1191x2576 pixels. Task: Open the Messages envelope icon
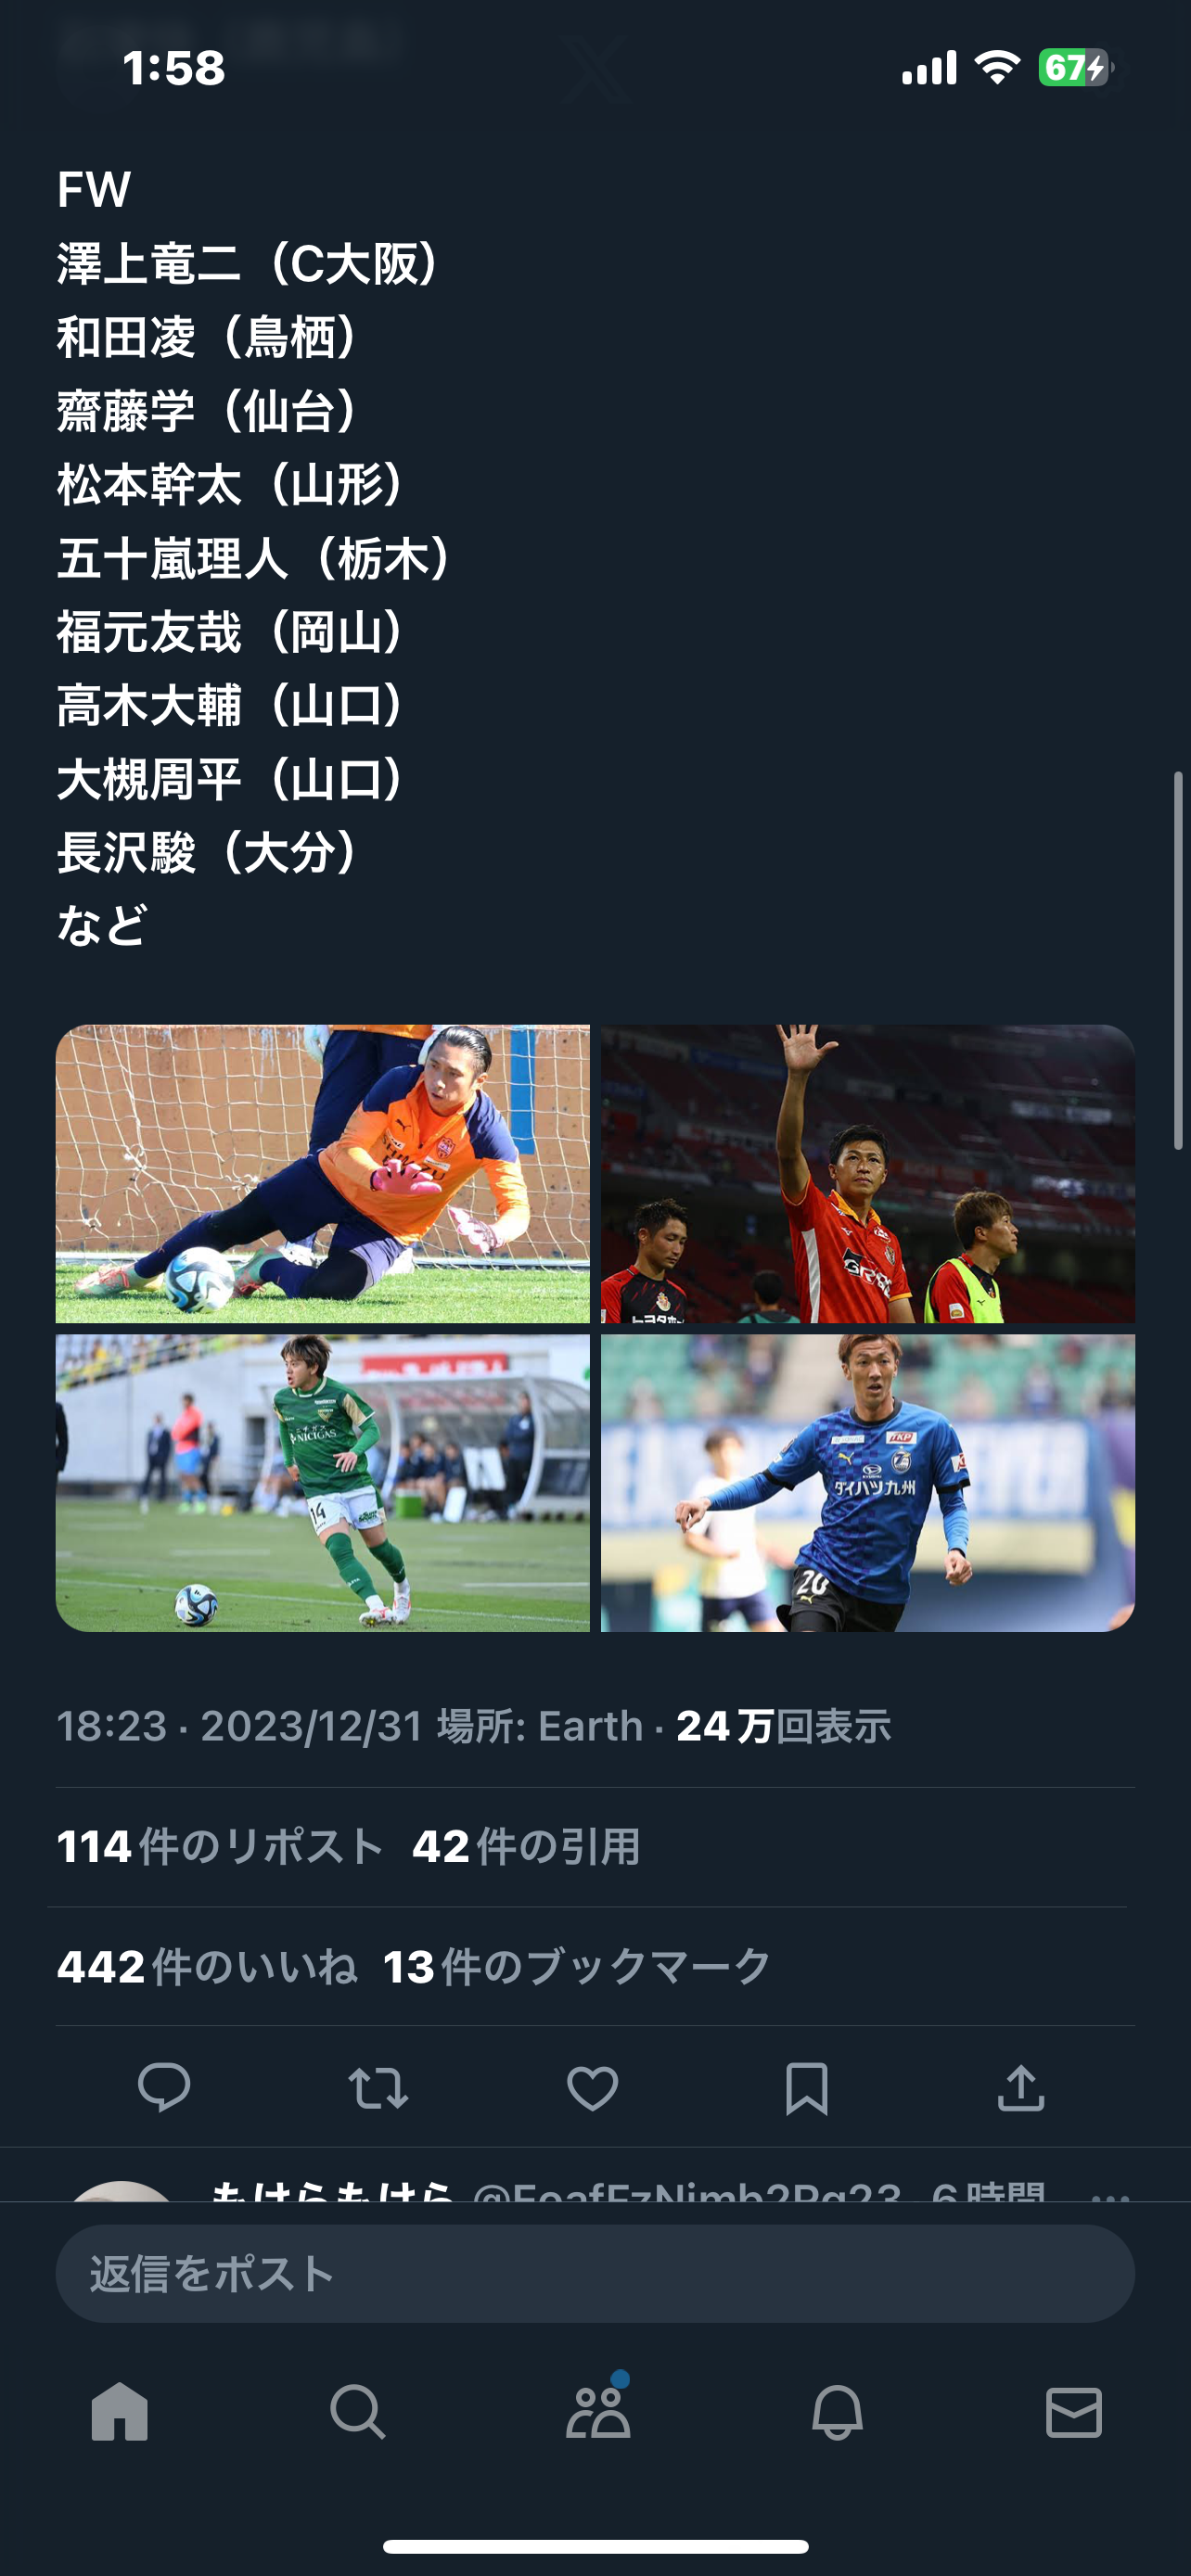pyautogui.click(x=1074, y=2412)
